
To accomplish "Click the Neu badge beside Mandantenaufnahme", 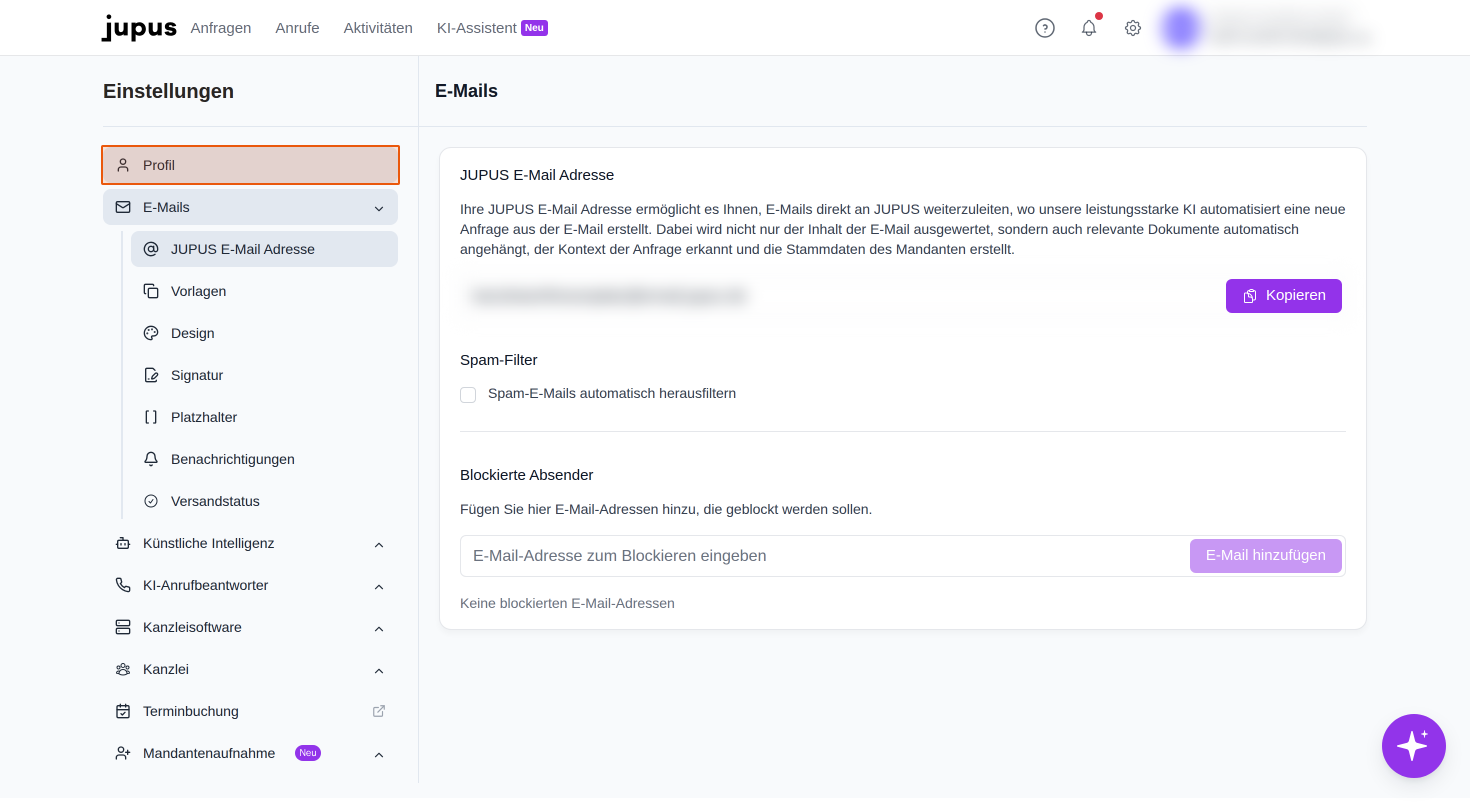I will tap(308, 753).
